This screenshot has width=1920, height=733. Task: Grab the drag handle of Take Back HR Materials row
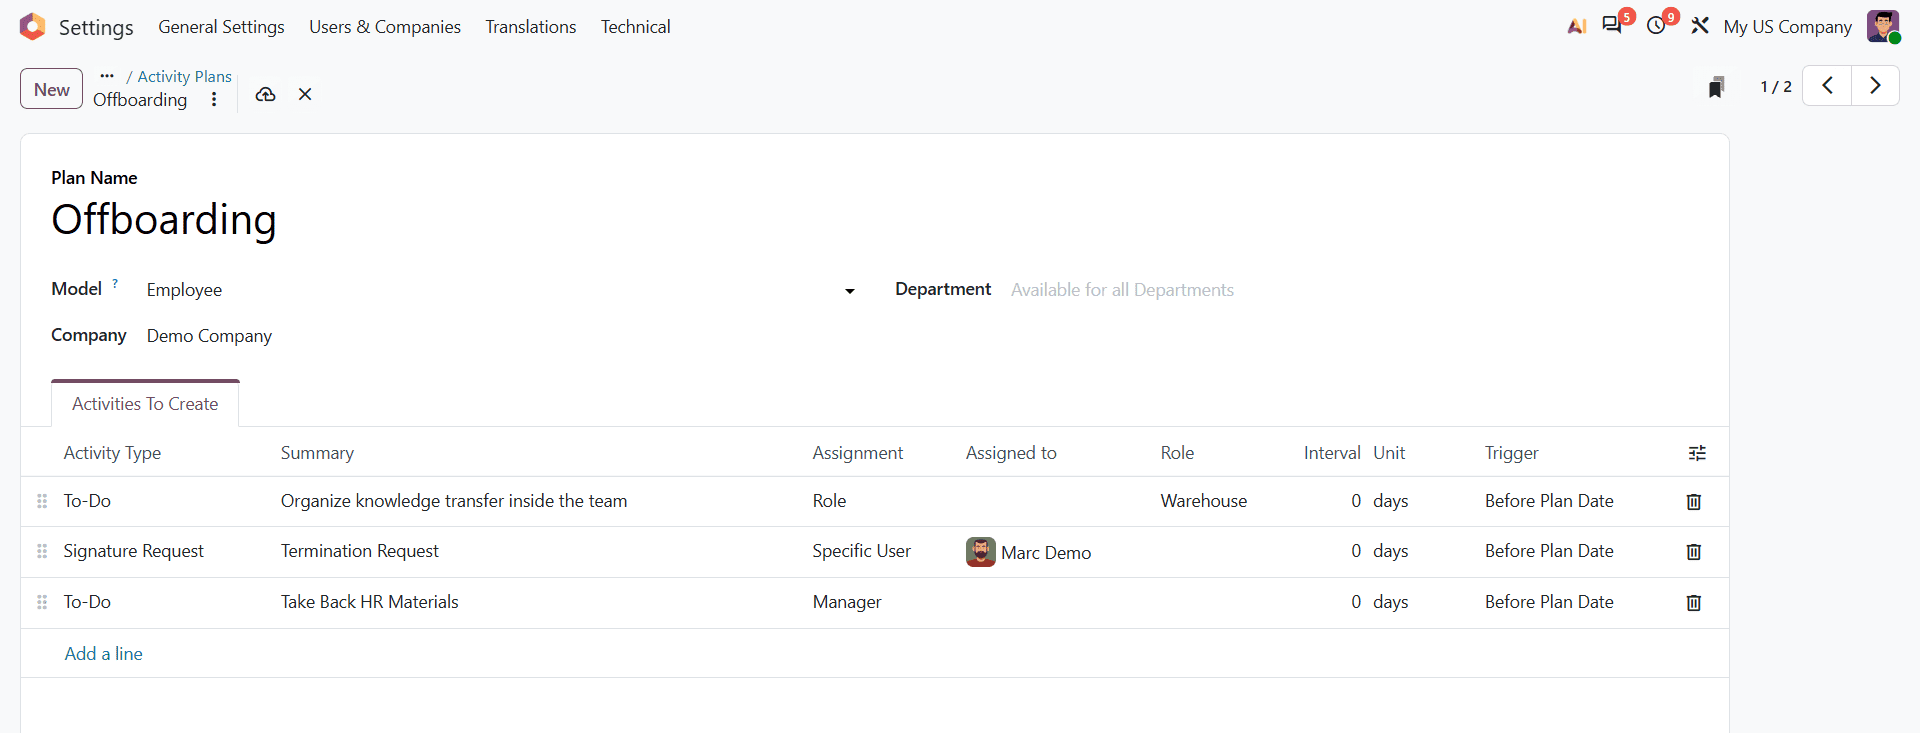pyautogui.click(x=42, y=602)
